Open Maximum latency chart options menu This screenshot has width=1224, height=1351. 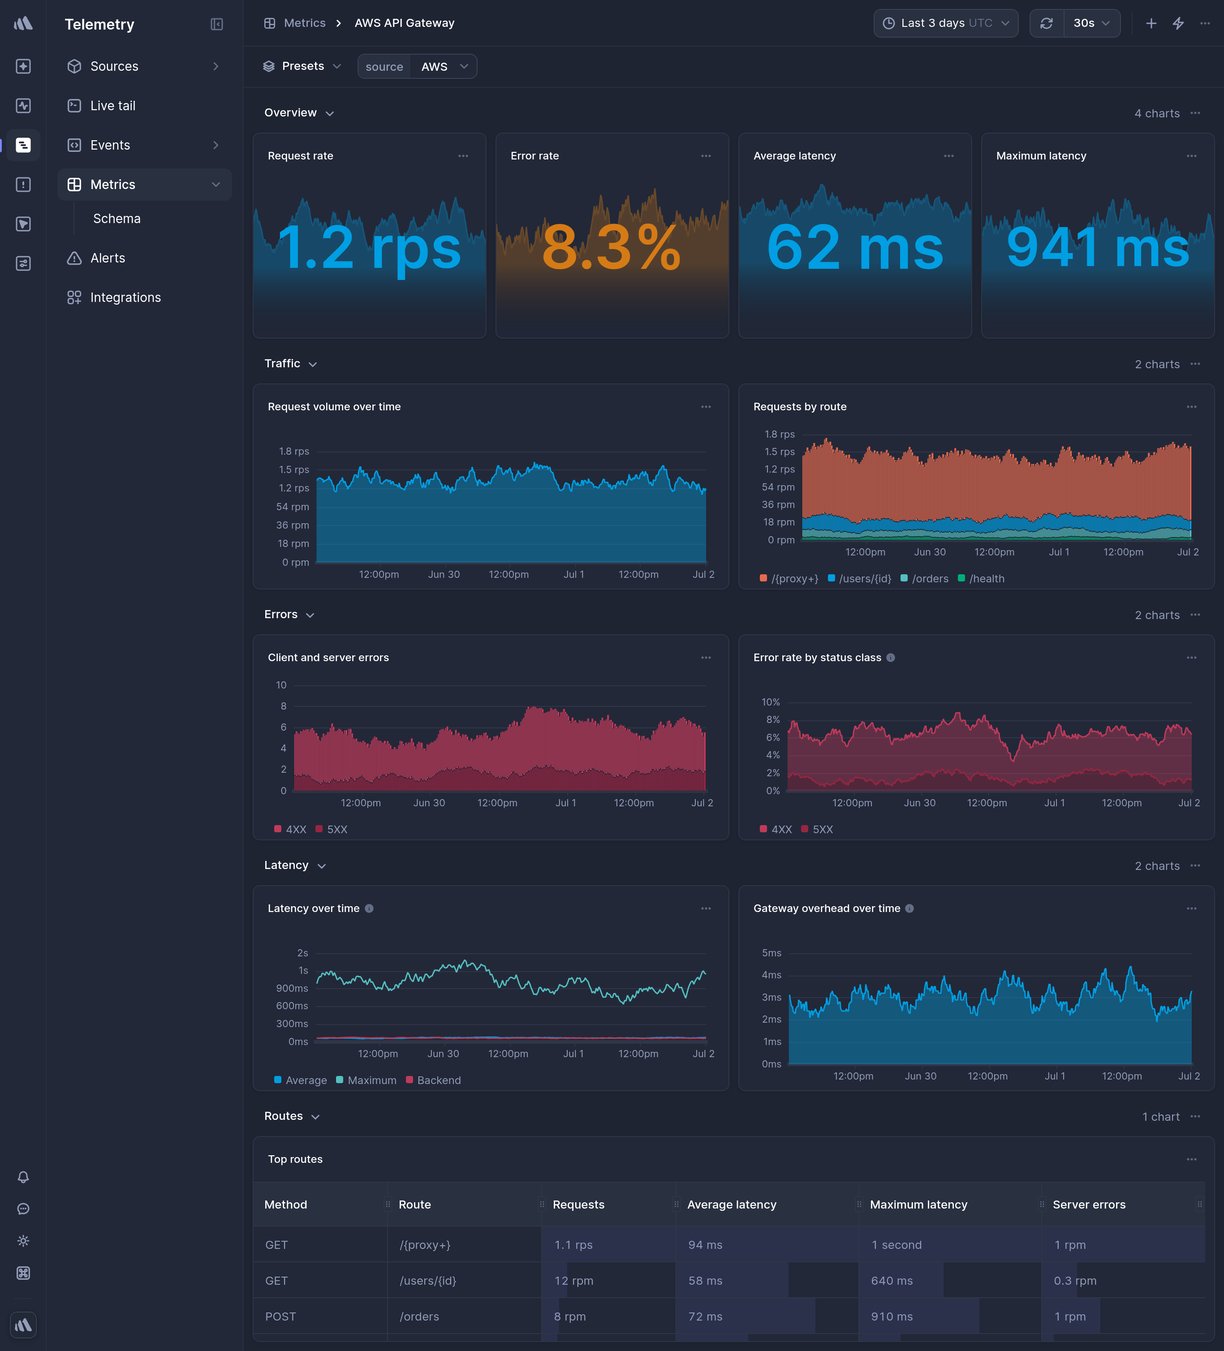[x=1192, y=156]
